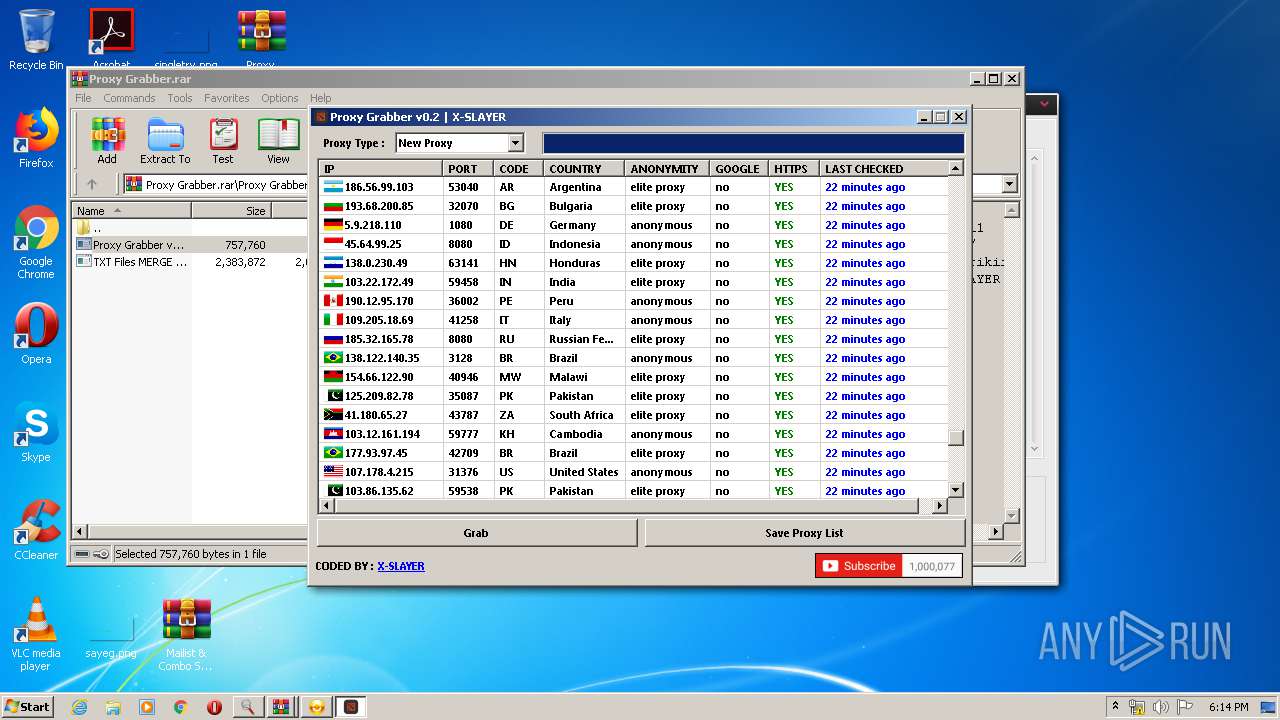Show hidden system tray icons

1116,707
